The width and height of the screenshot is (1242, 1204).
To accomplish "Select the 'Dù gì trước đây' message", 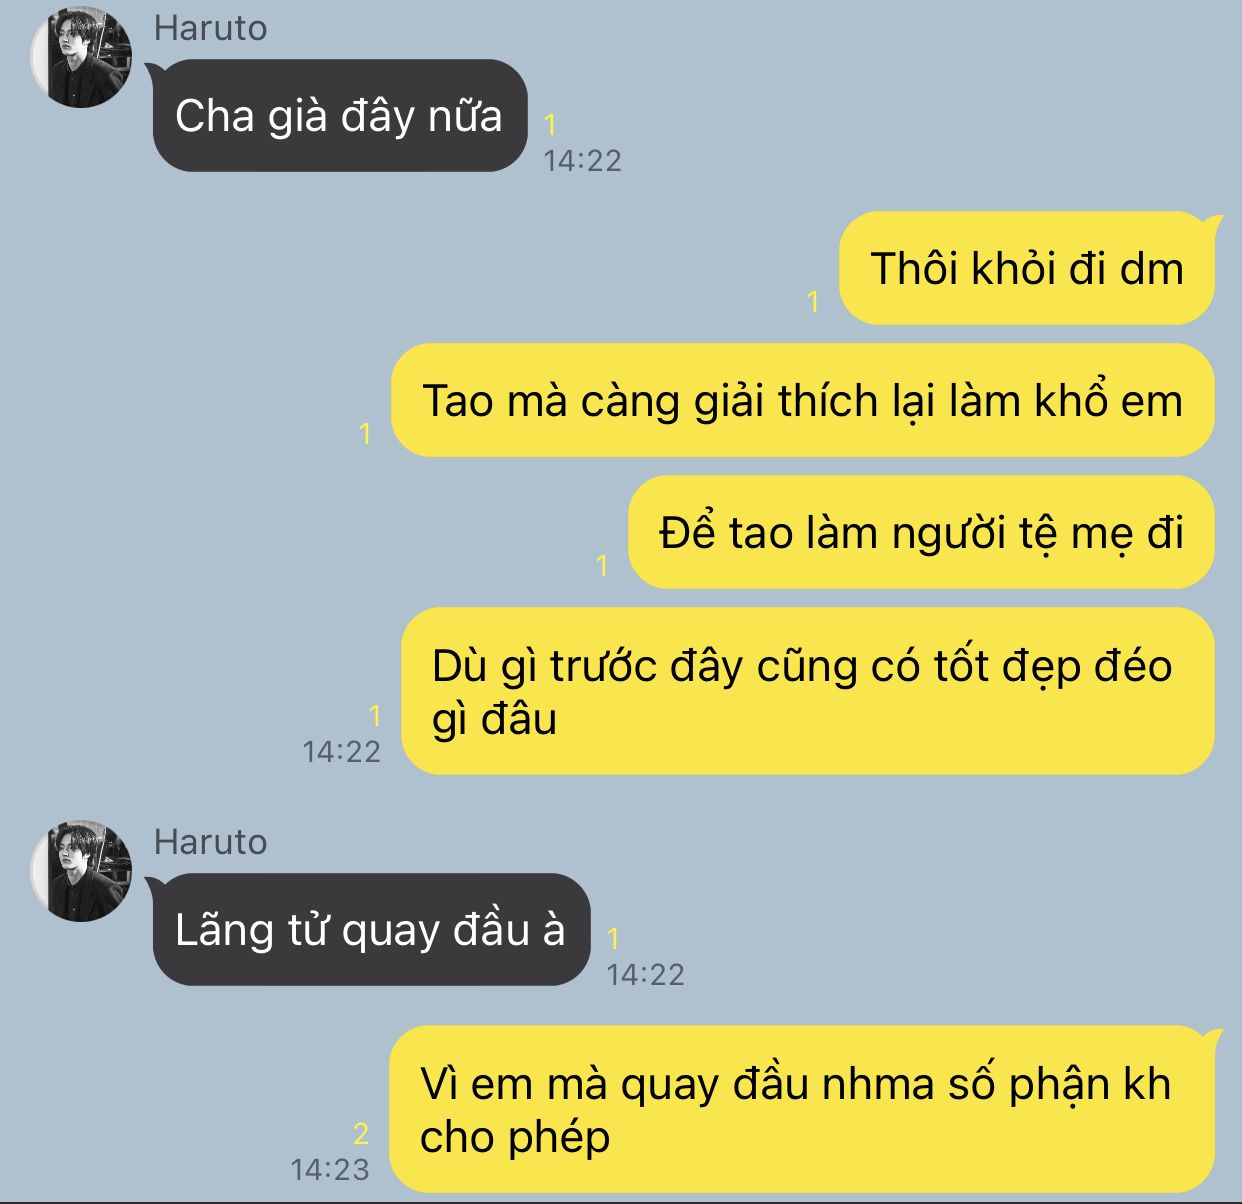I will (807, 691).
